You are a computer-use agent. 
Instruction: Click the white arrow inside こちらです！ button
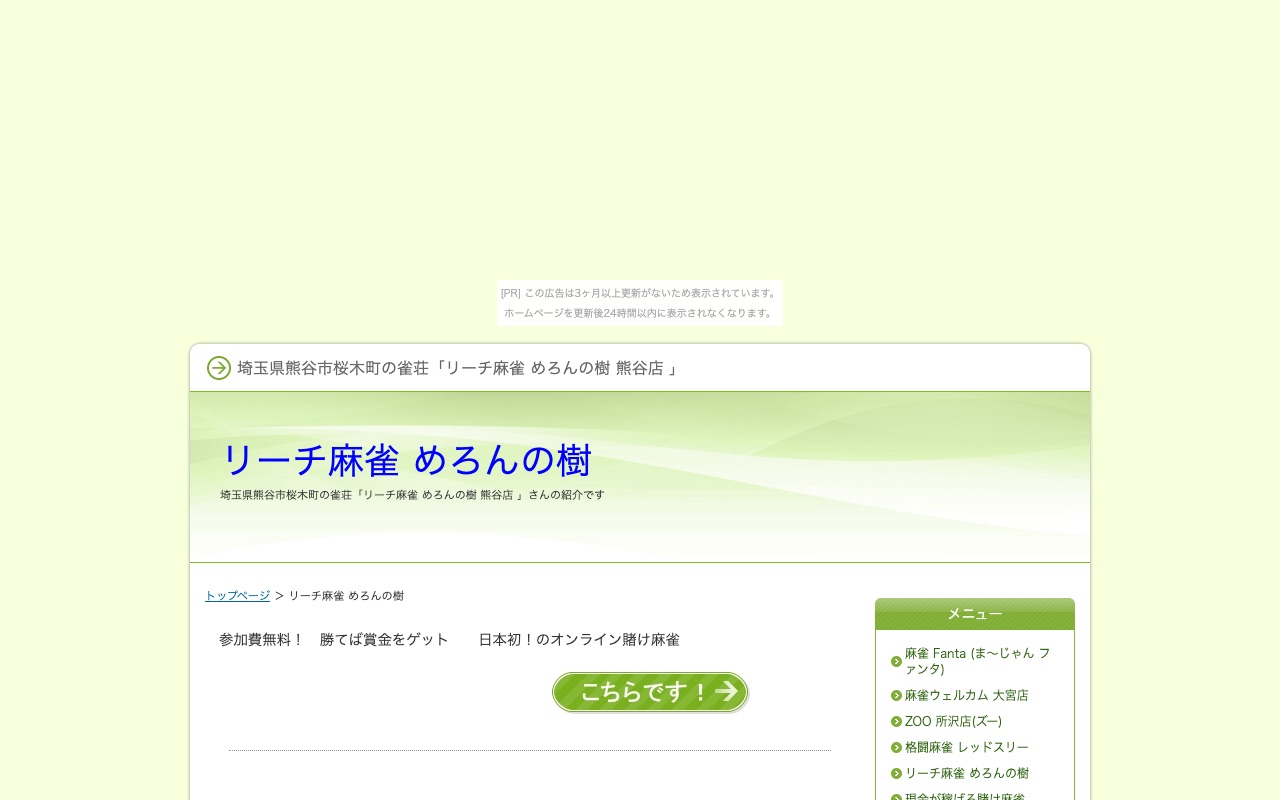(x=727, y=691)
